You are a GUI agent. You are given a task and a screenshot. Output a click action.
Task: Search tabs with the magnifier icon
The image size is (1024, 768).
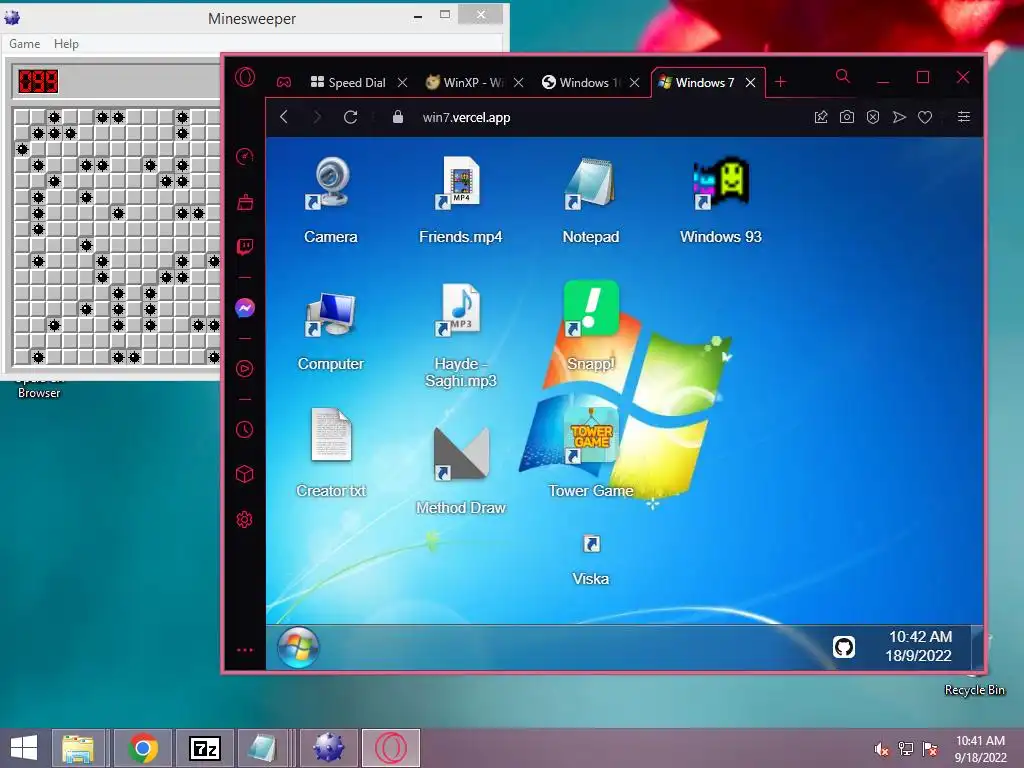pyautogui.click(x=843, y=76)
